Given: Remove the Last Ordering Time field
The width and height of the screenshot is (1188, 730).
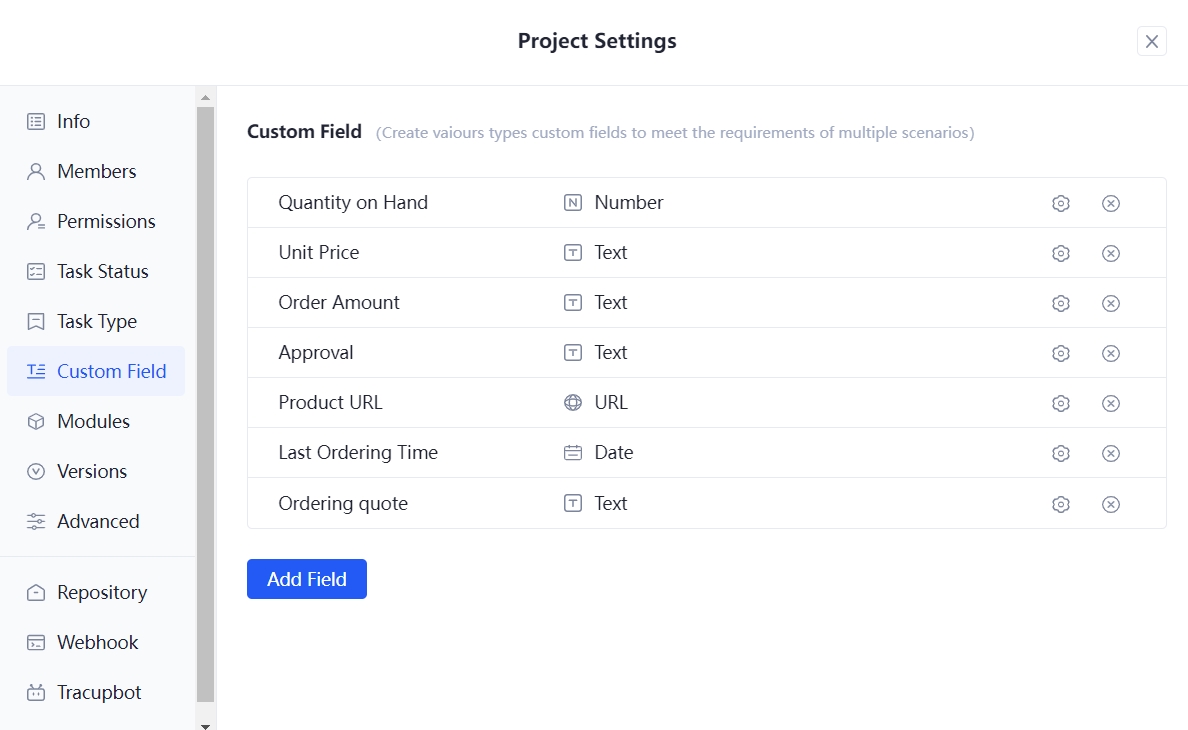Looking at the screenshot, I should [1111, 453].
